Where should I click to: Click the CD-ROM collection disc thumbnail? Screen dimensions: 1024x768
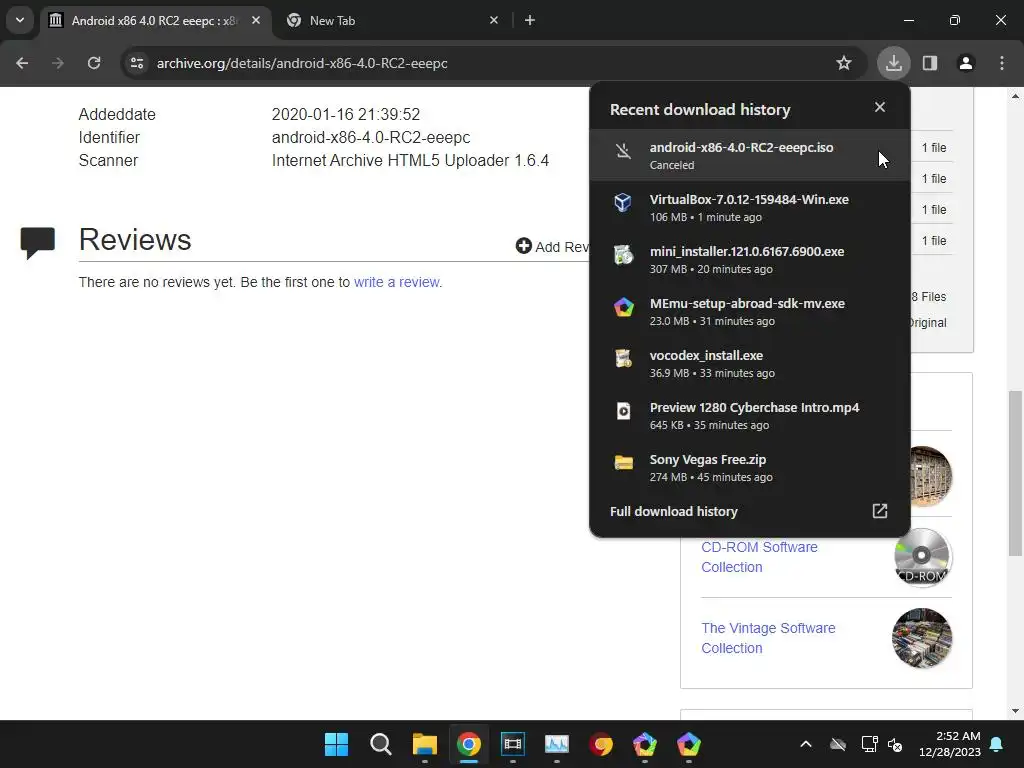click(x=922, y=557)
